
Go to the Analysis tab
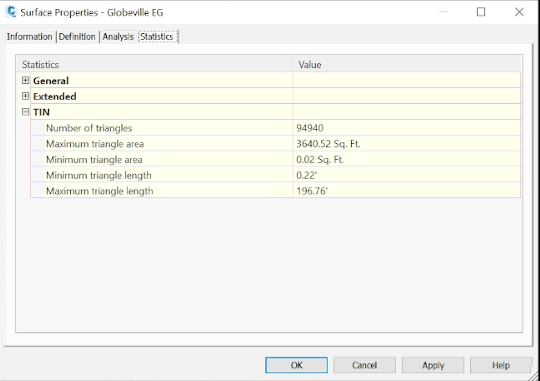coord(118,37)
